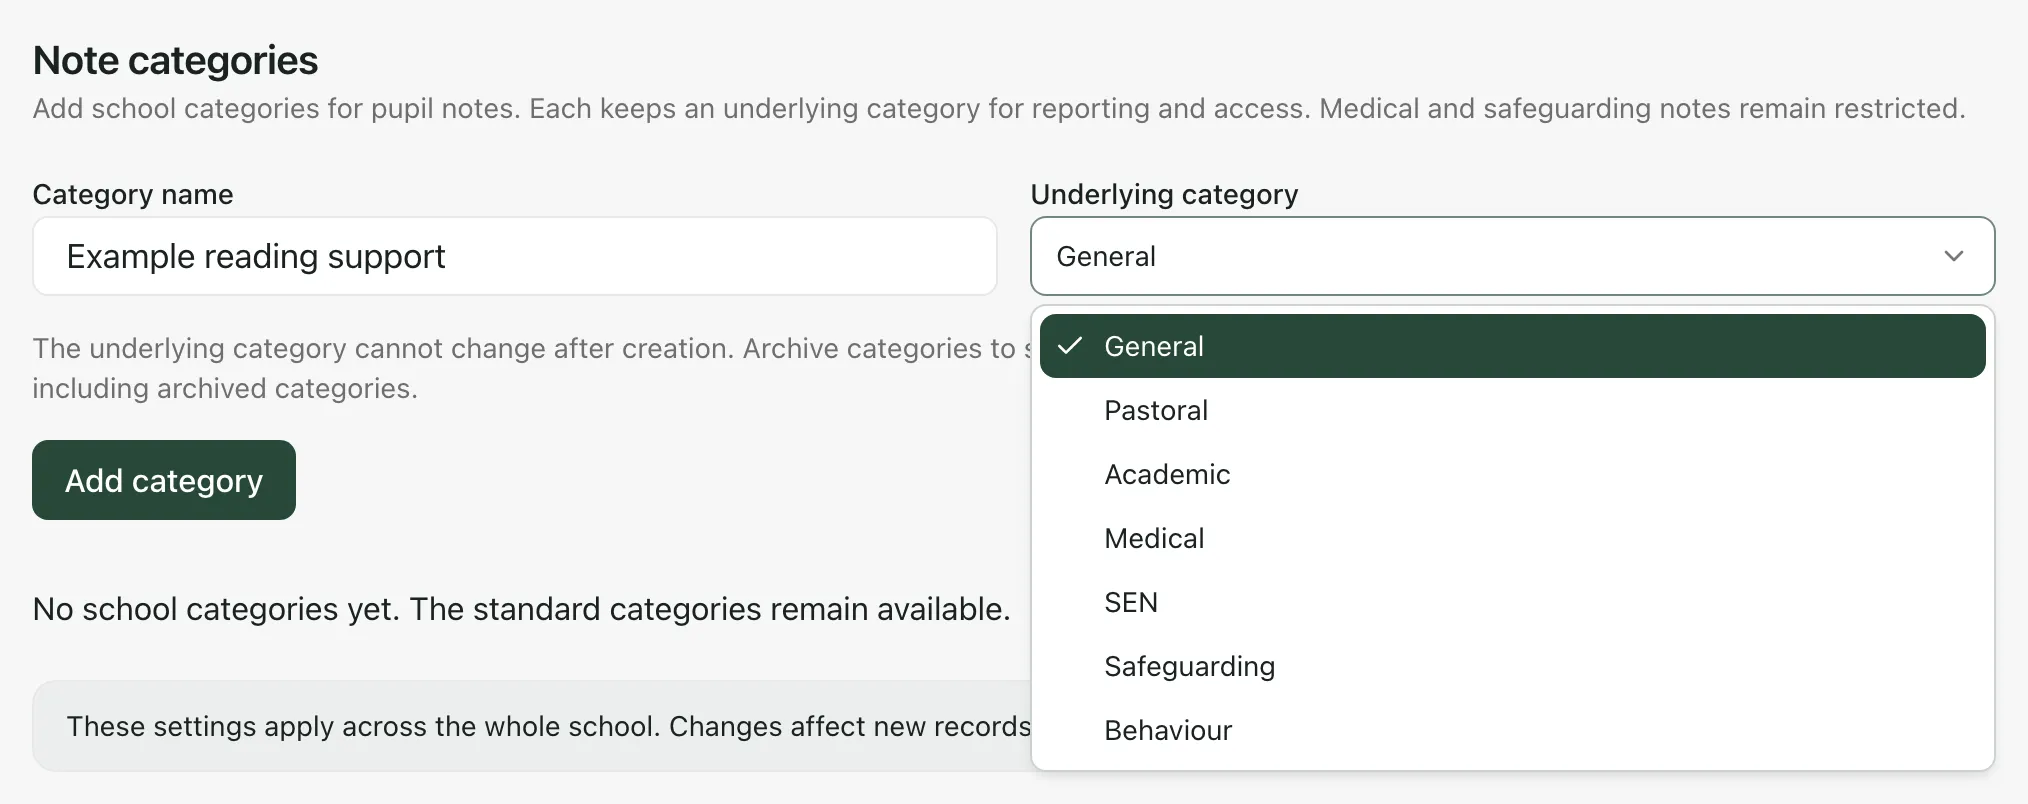This screenshot has width=2028, height=804.
Task: Pick the SEN underlying category
Action: [x=1512, y=602]
